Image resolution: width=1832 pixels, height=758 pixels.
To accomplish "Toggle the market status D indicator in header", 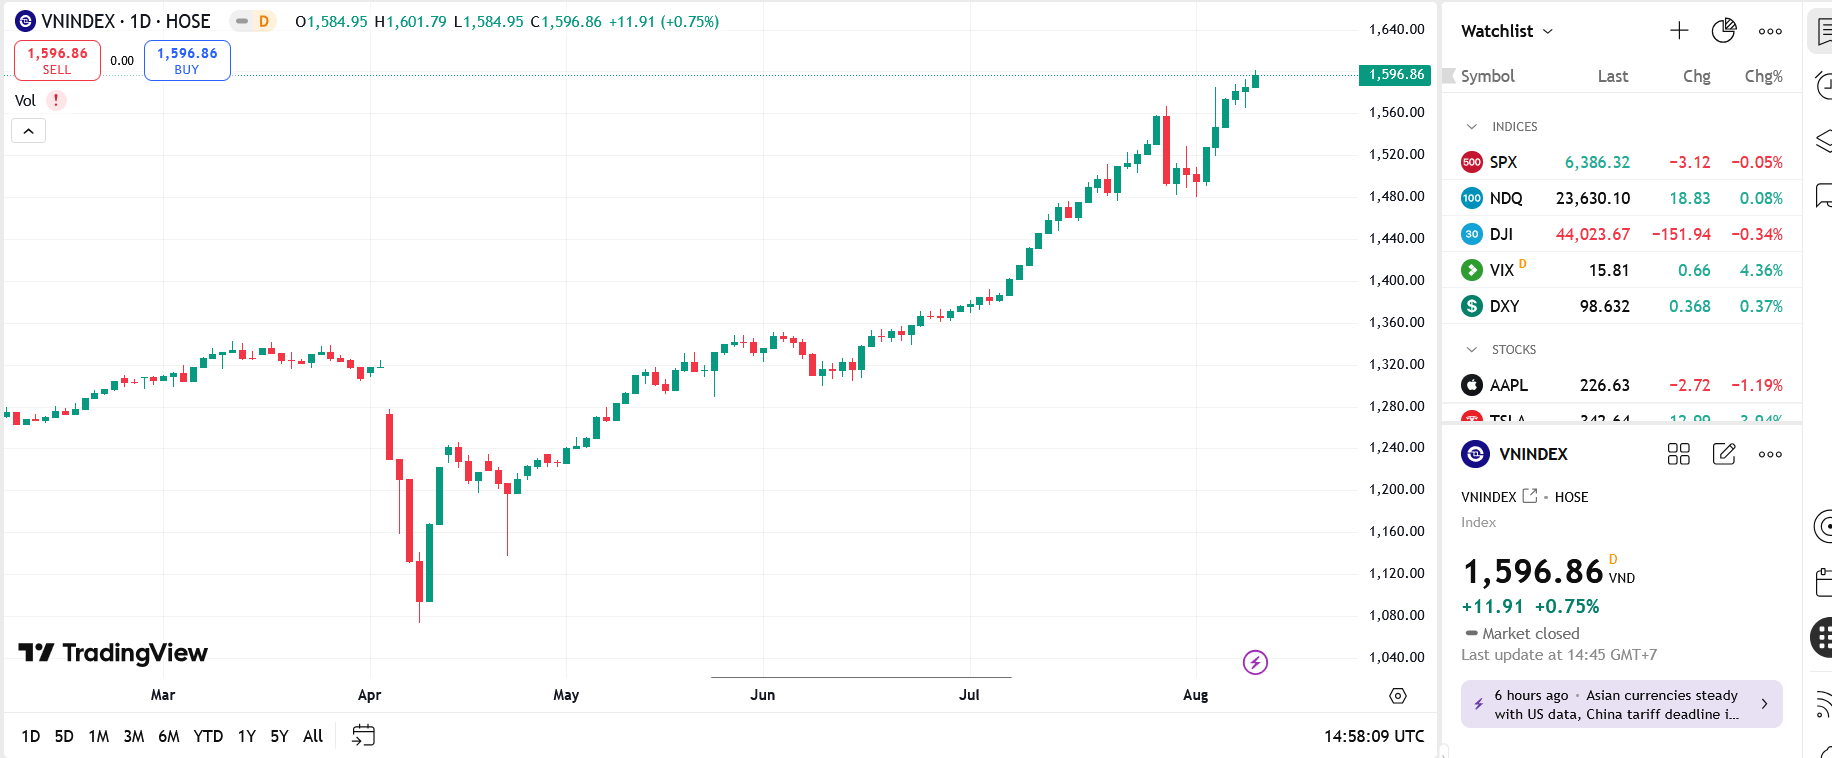I will (253, 21).
